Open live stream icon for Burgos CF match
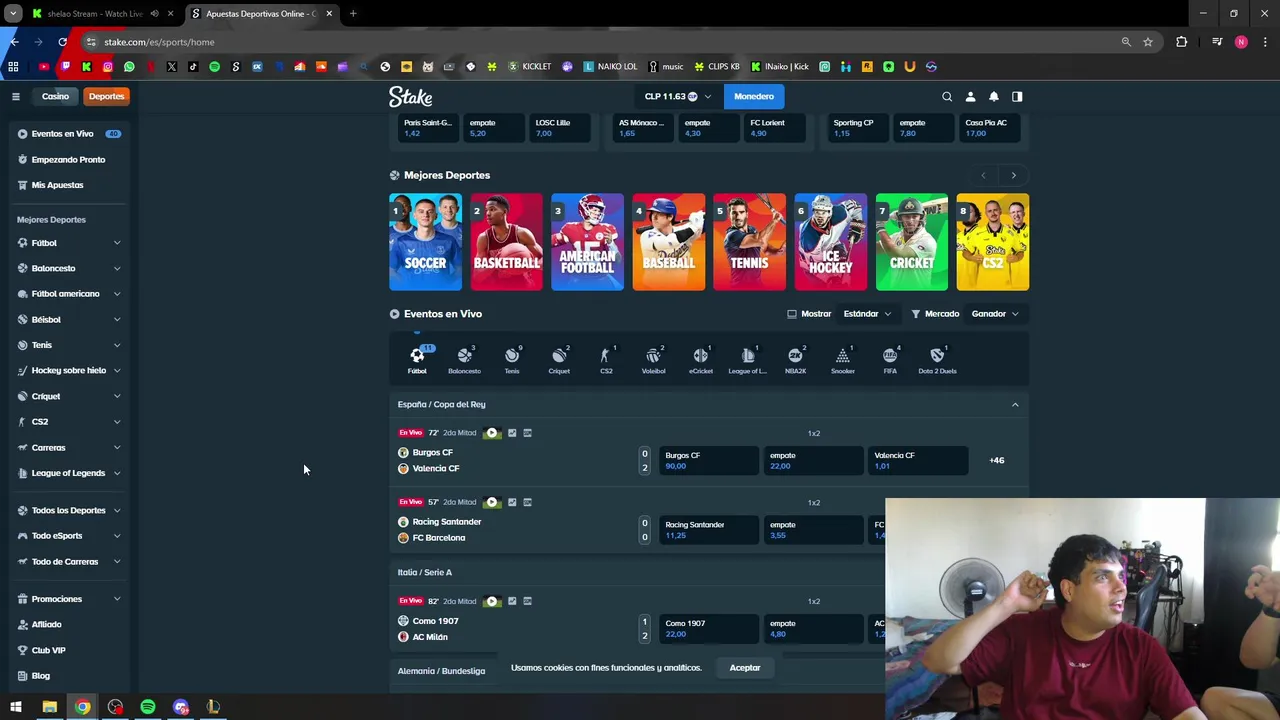 point(491,433)
